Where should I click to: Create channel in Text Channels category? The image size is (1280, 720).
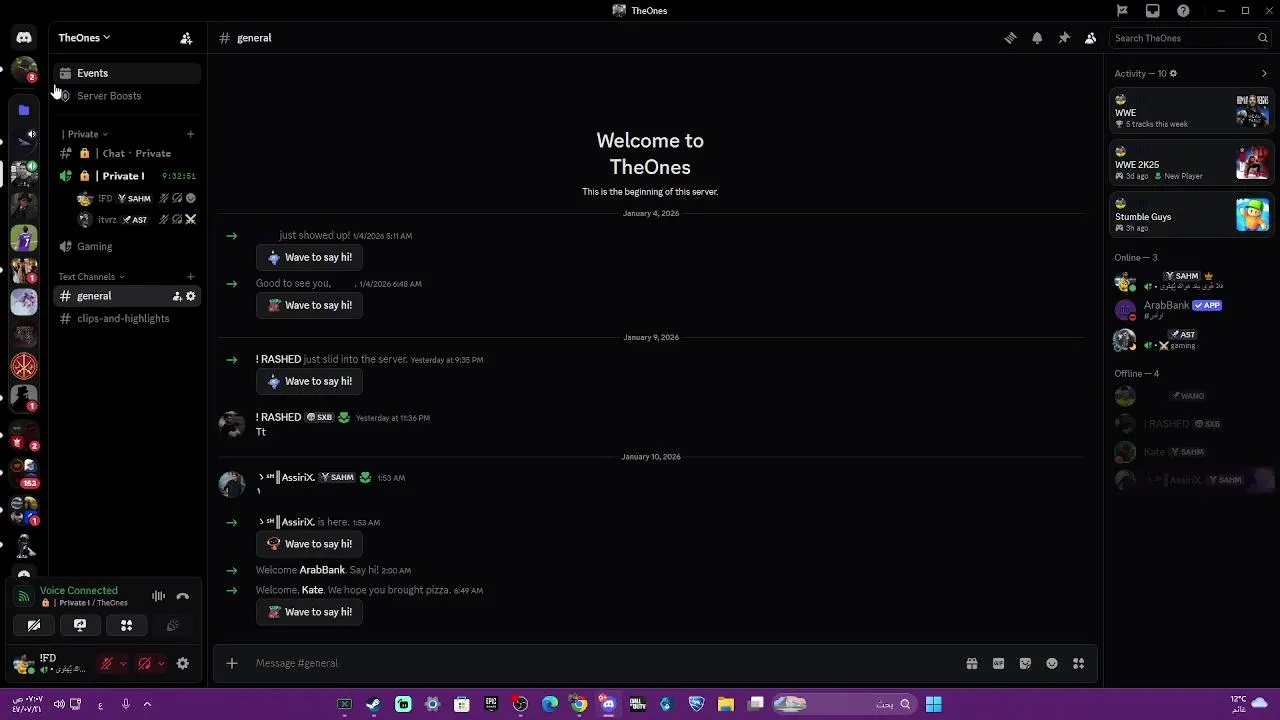190,277
